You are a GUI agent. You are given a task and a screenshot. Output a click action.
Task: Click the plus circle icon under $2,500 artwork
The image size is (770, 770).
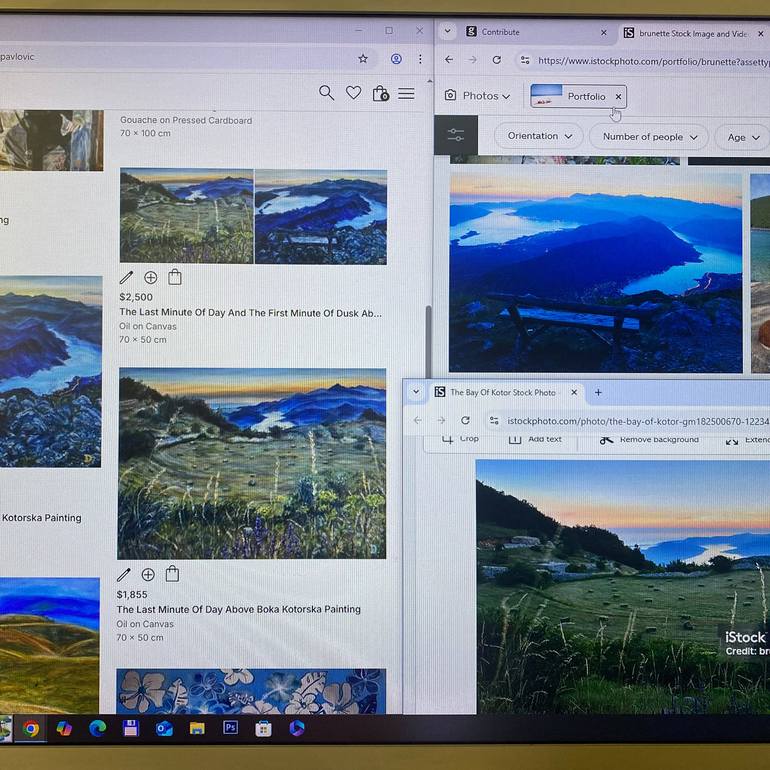[x=150, y=278]
